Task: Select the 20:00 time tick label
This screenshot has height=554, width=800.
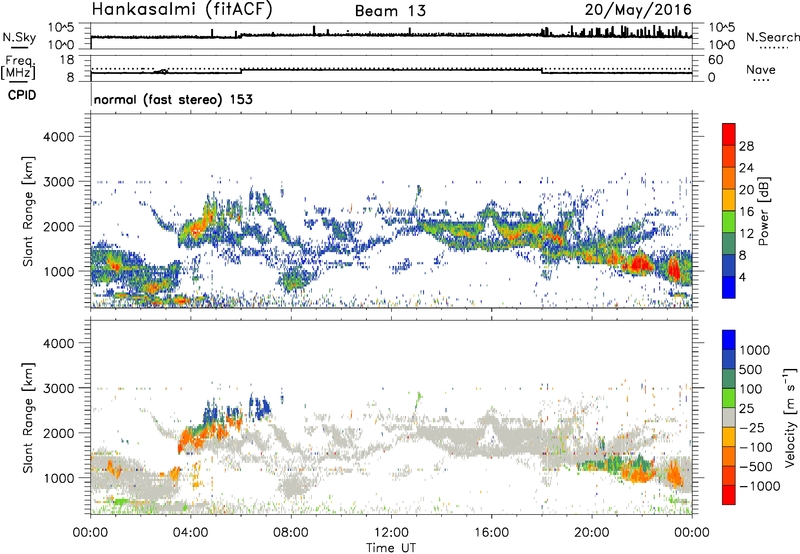Action: click(592, 533)
